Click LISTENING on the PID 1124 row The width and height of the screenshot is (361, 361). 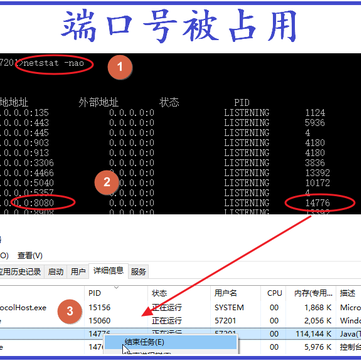pos(246,112)
